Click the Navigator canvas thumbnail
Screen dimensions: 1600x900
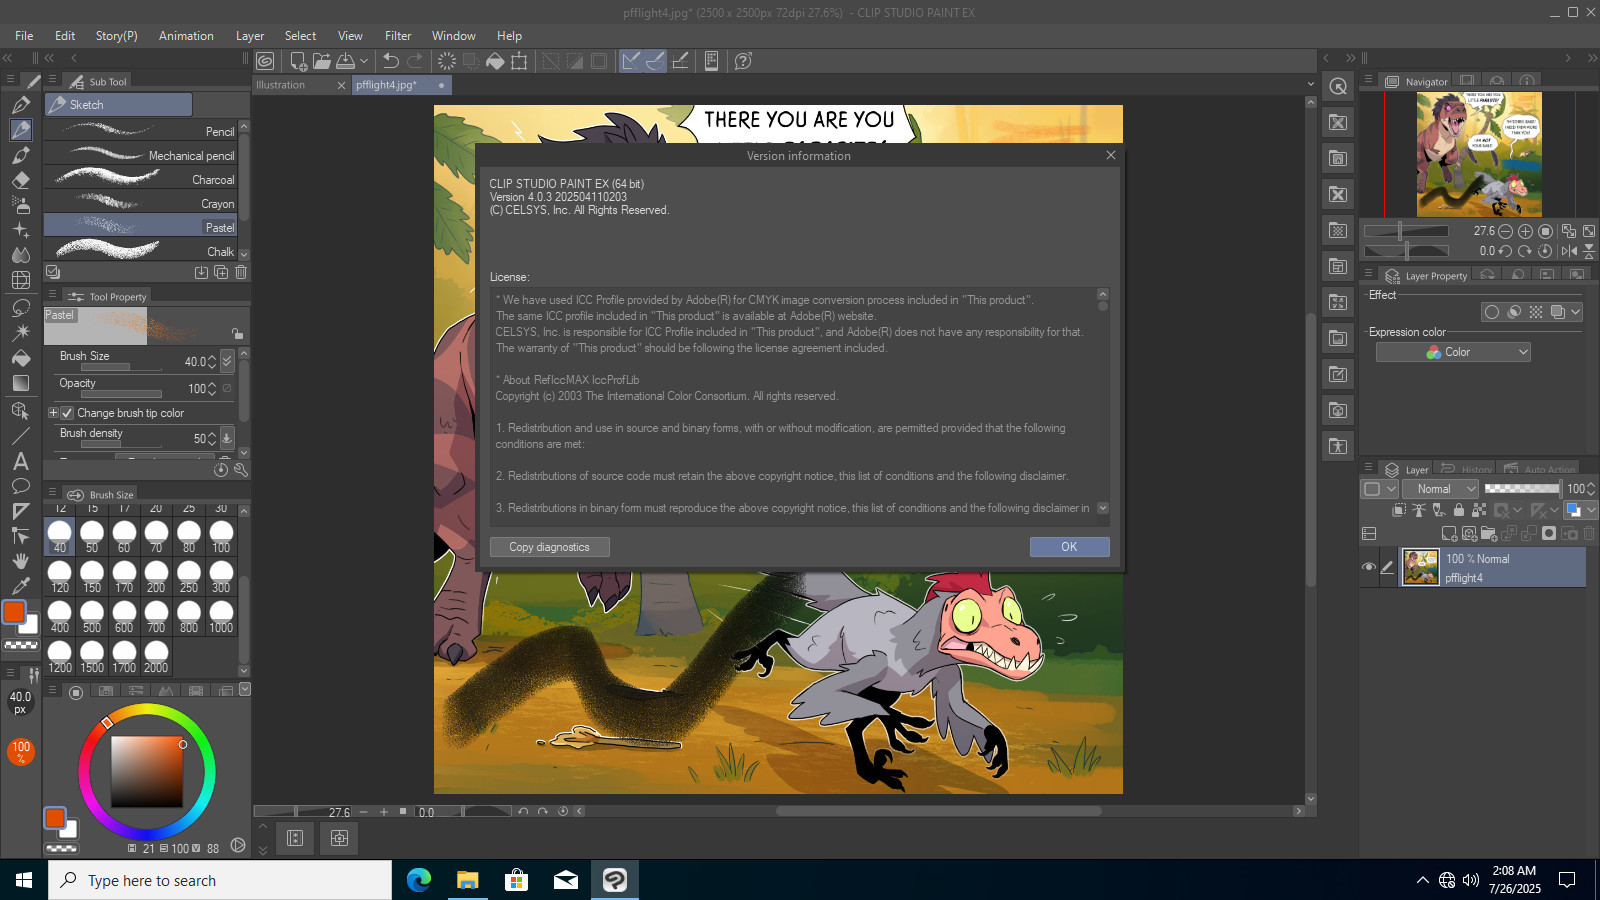click(1479, 154)
